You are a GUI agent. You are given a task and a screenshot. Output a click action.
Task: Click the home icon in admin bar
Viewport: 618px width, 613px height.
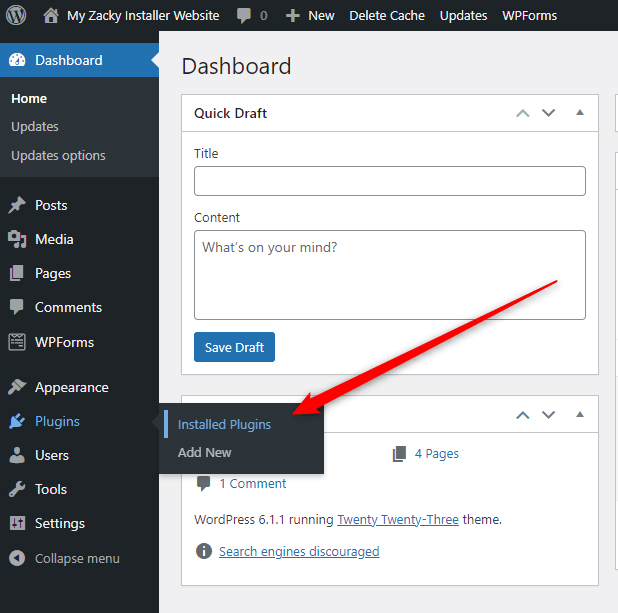[x=51, y=16]
